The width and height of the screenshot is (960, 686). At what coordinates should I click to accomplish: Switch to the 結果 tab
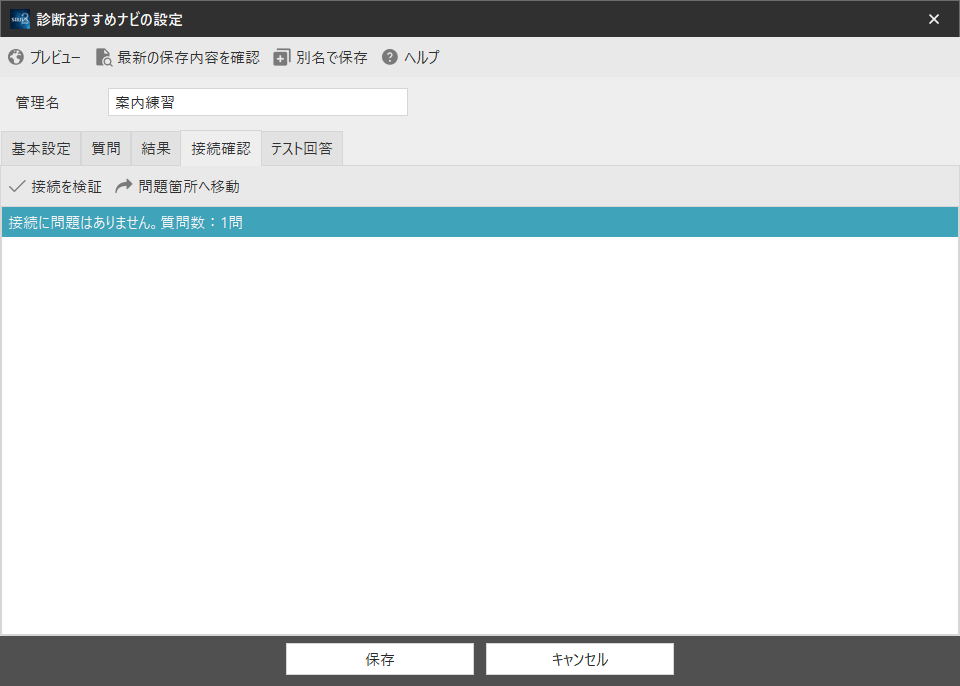pyautogui.click(x=156, y=149)
